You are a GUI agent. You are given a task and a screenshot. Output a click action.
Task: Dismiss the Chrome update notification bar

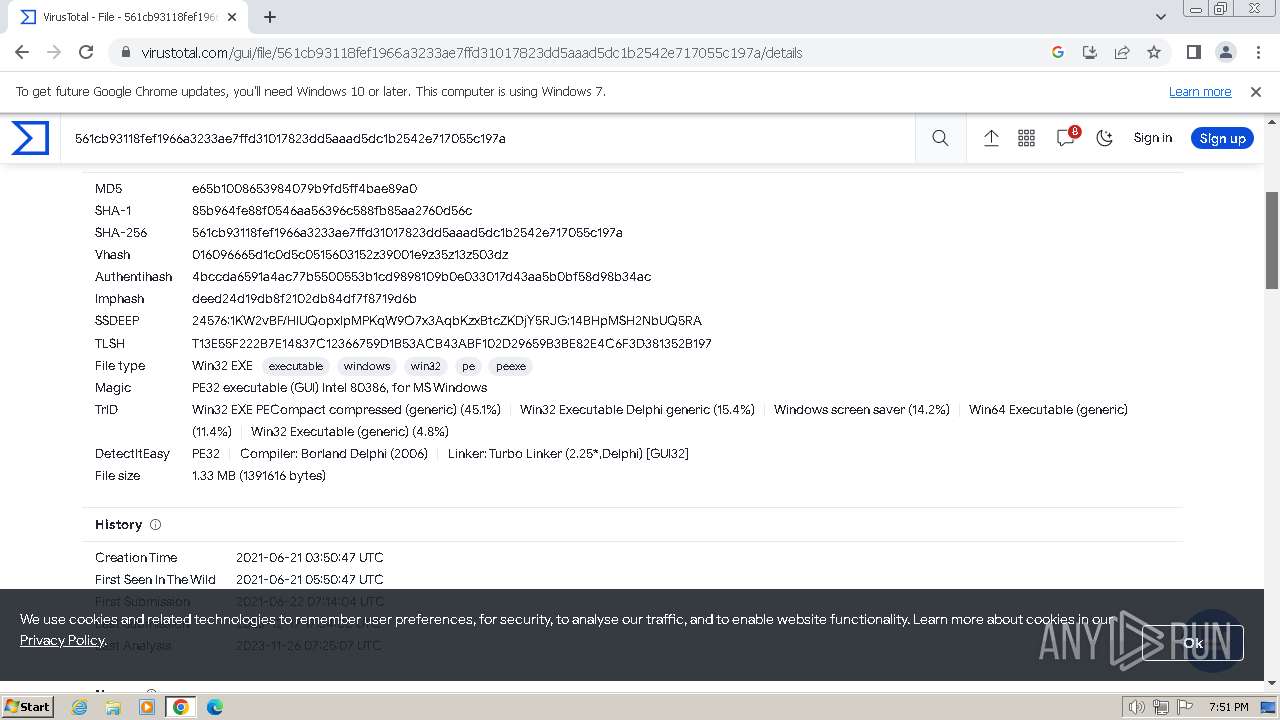(x=1256, y=91)
